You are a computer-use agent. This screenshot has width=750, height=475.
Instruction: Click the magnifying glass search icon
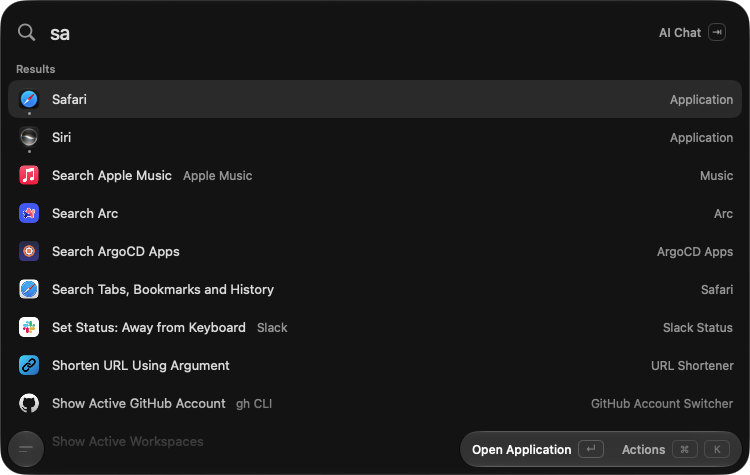click(26, 33)
